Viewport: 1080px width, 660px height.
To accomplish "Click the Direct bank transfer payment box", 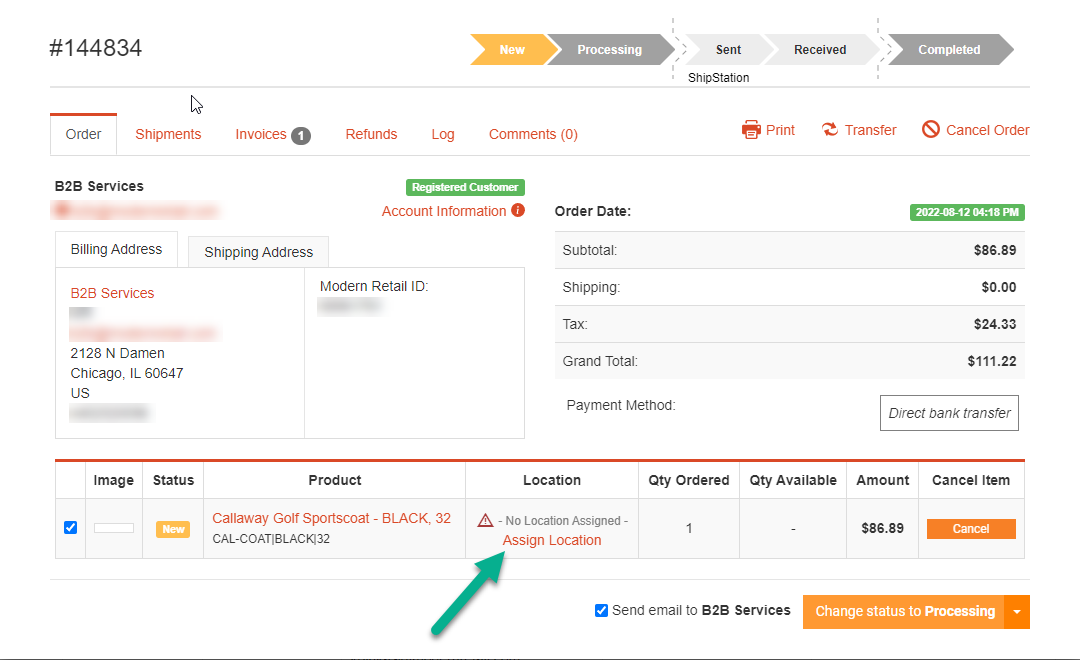I will click(x=949, y=413).
